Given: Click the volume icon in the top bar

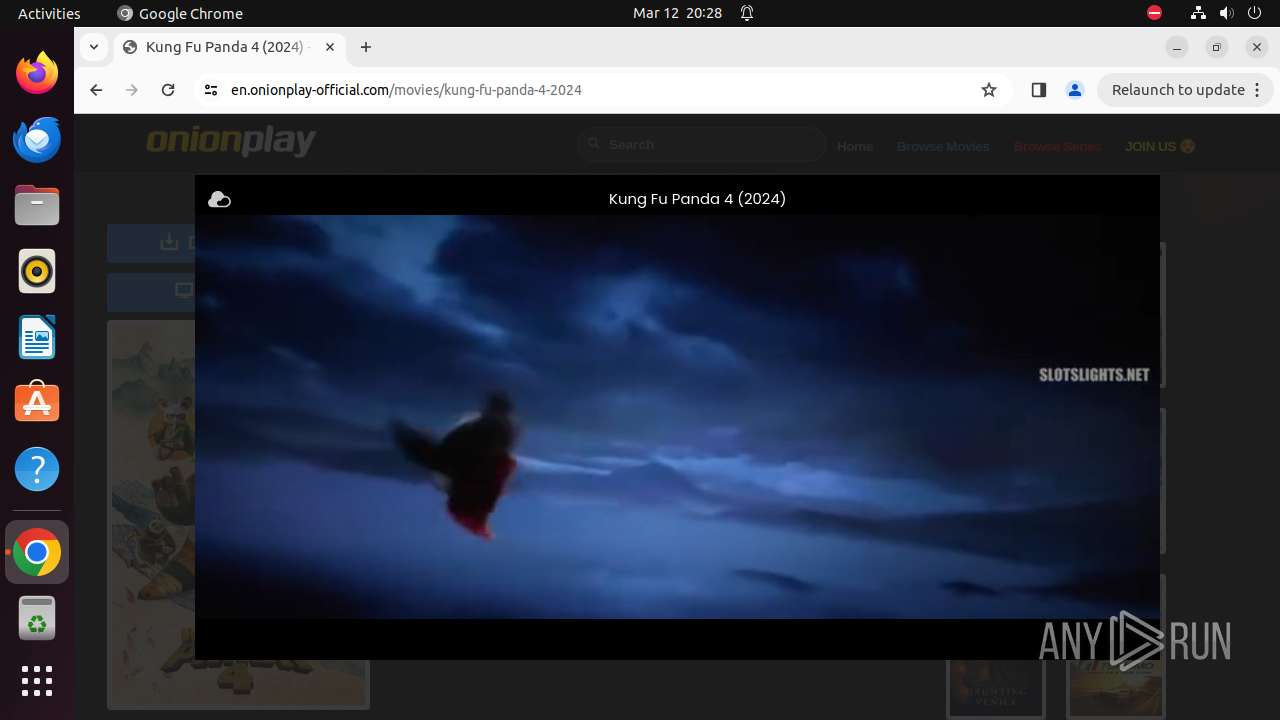Looking at the screenshot, I should [1227, 13].
